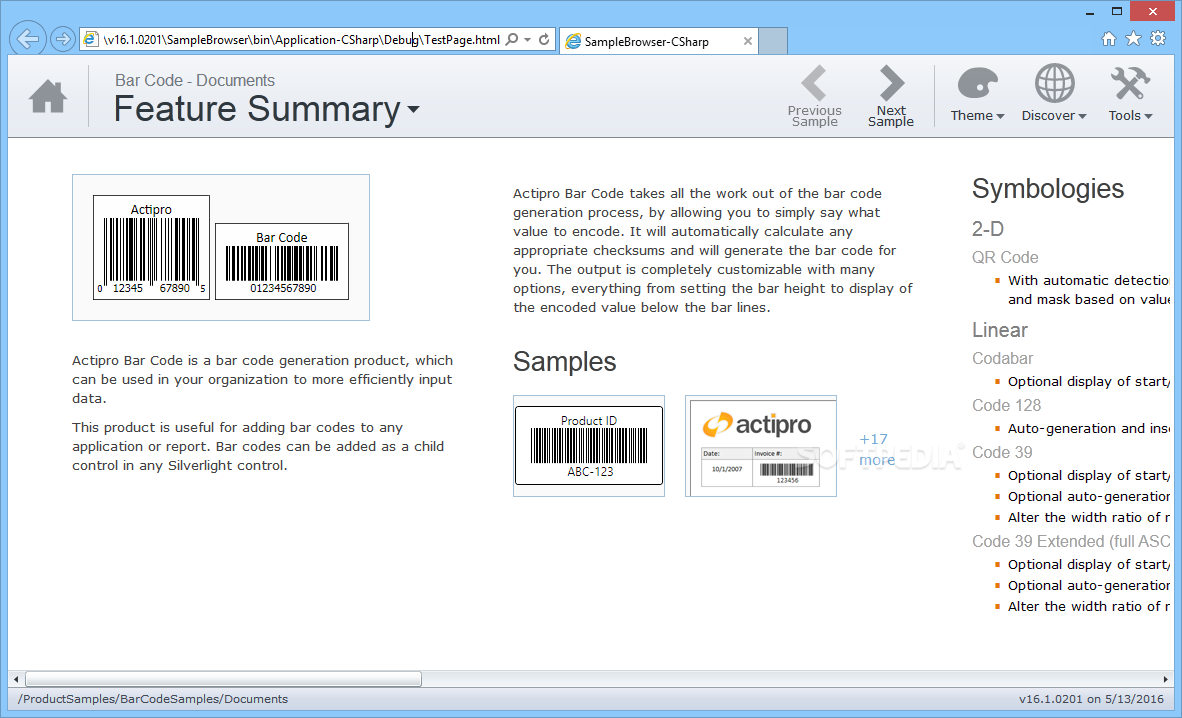The width and height of the screenshot is (1182, 718).
Task: Click the scrollbar left arrow
Action: tap(16, 679)
